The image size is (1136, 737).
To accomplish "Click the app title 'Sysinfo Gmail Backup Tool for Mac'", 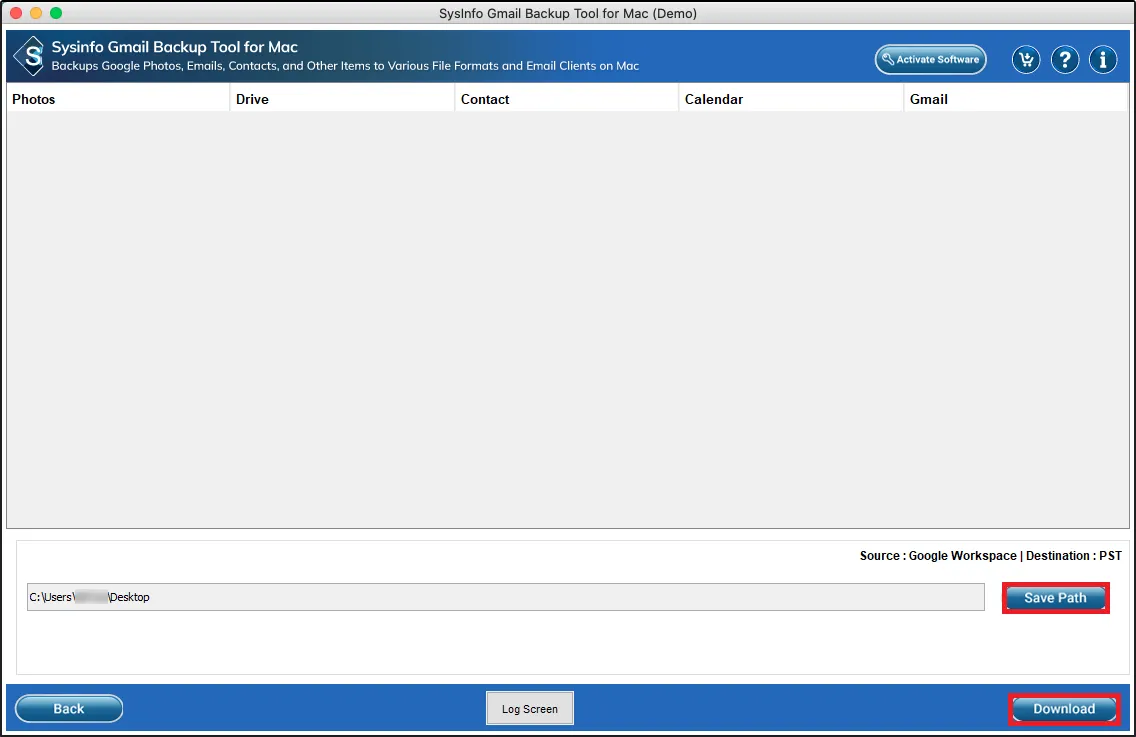I will [x=175, y=47].
